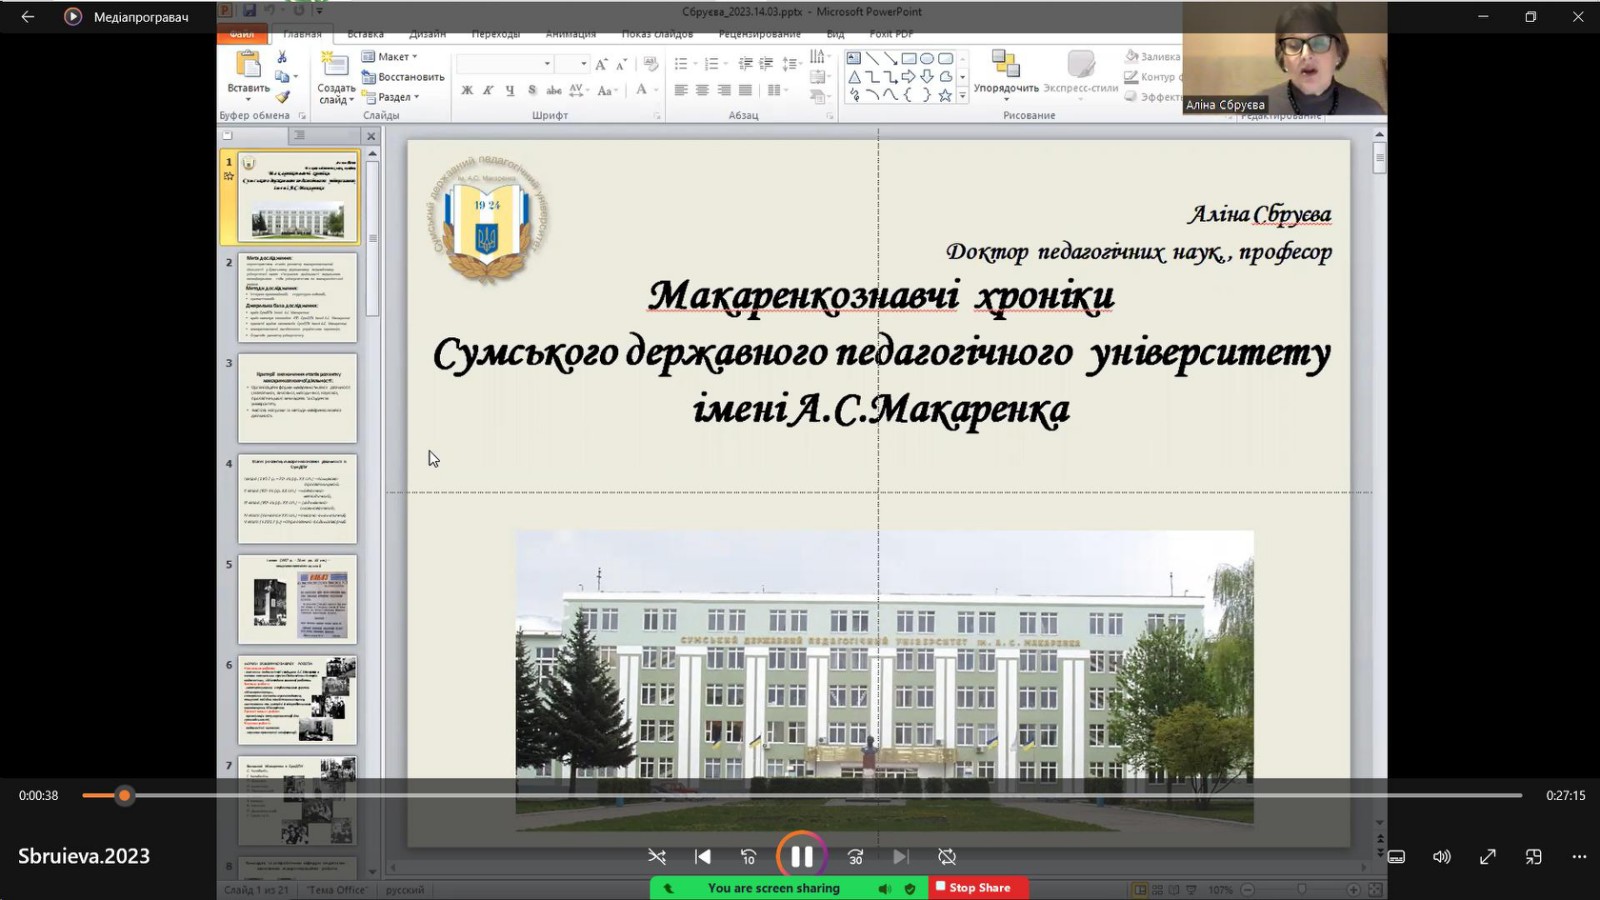Viewport: 1600px width, 900px height.
Task: Open more options ellipsis menu
Action: [x=1579, y=857]
